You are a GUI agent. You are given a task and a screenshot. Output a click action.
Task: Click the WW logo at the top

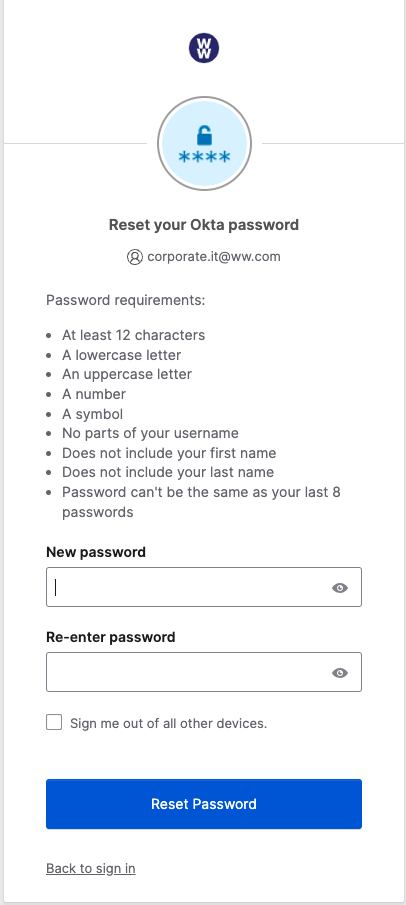coord(204,48)
